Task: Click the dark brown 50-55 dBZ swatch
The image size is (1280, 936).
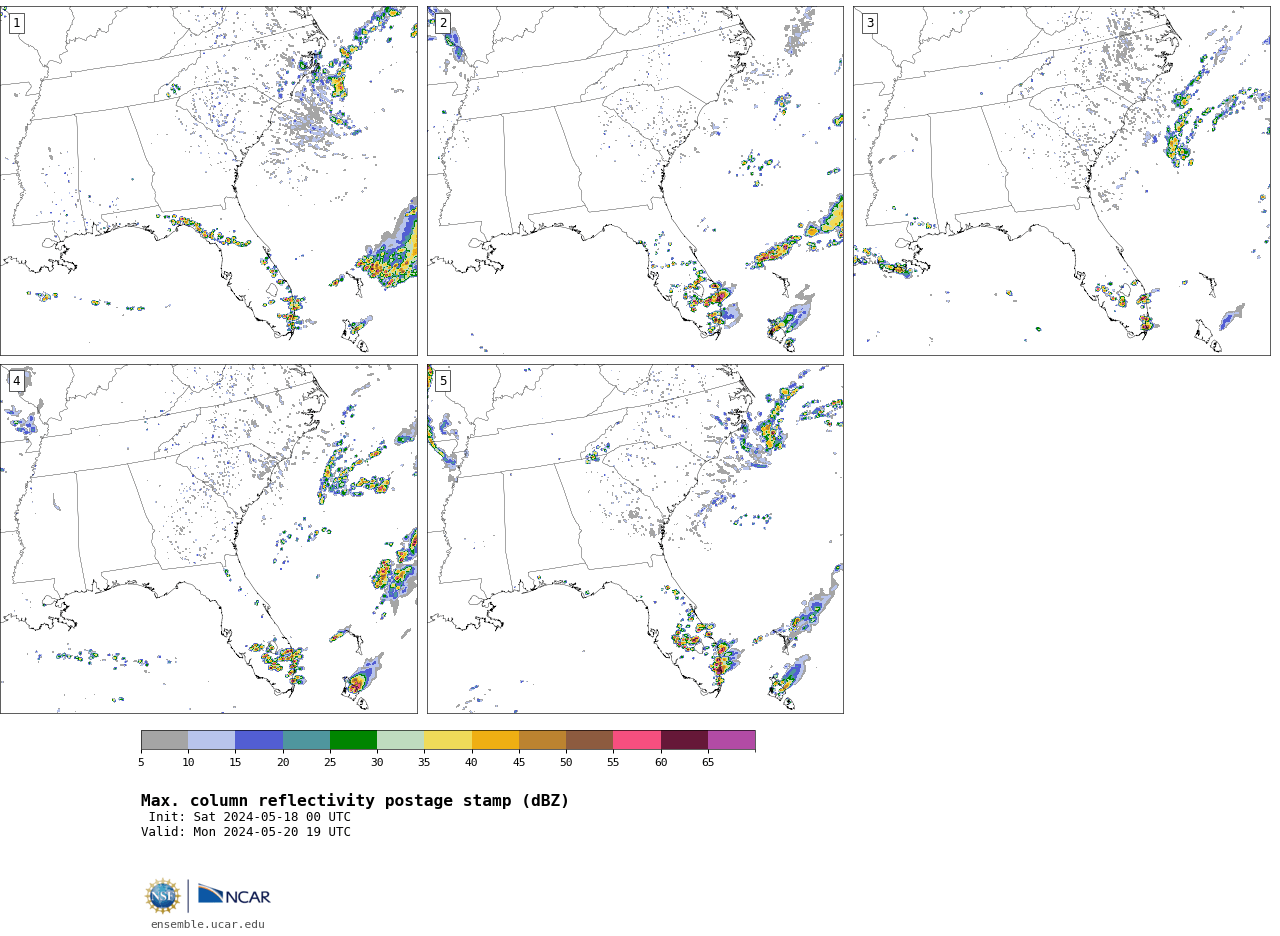Action: pos(589,740)
